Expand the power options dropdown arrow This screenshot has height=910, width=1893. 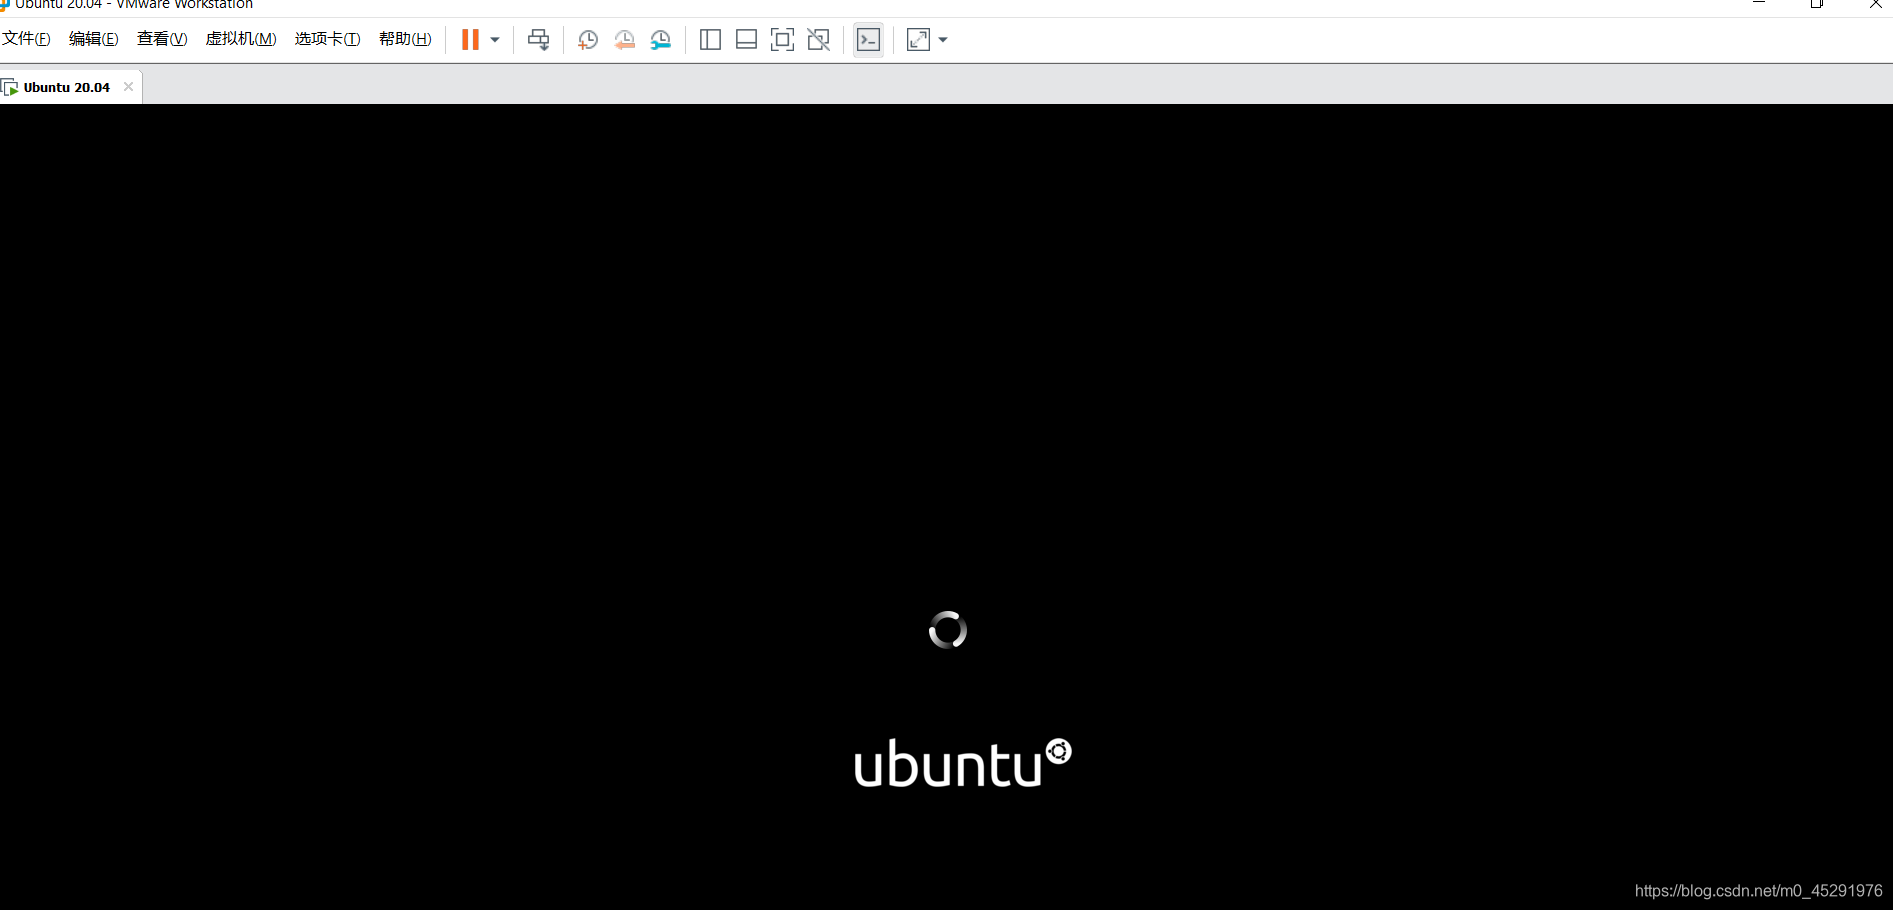495,40
